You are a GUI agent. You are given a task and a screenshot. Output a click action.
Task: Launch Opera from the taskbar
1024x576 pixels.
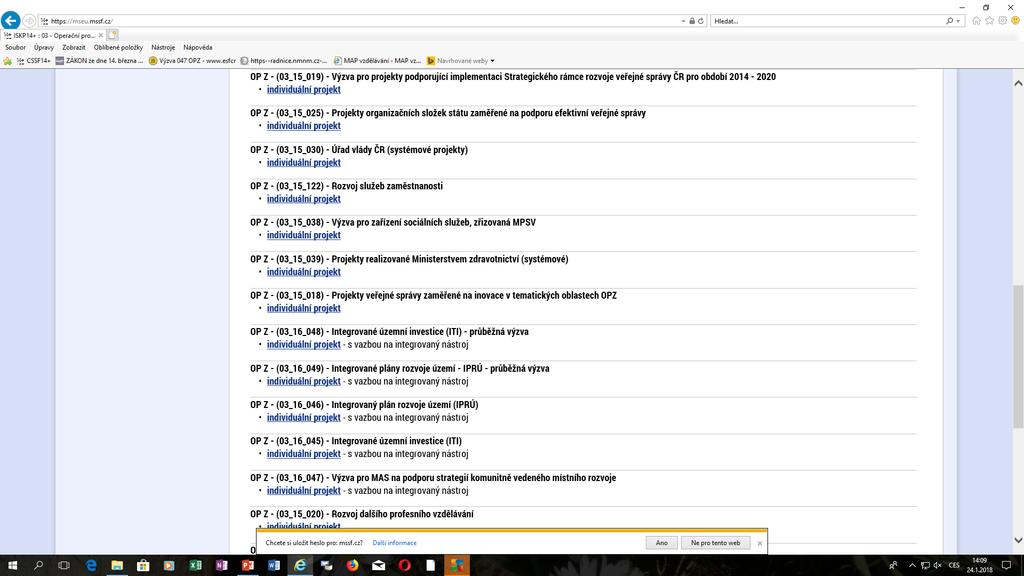pos(404,566)
